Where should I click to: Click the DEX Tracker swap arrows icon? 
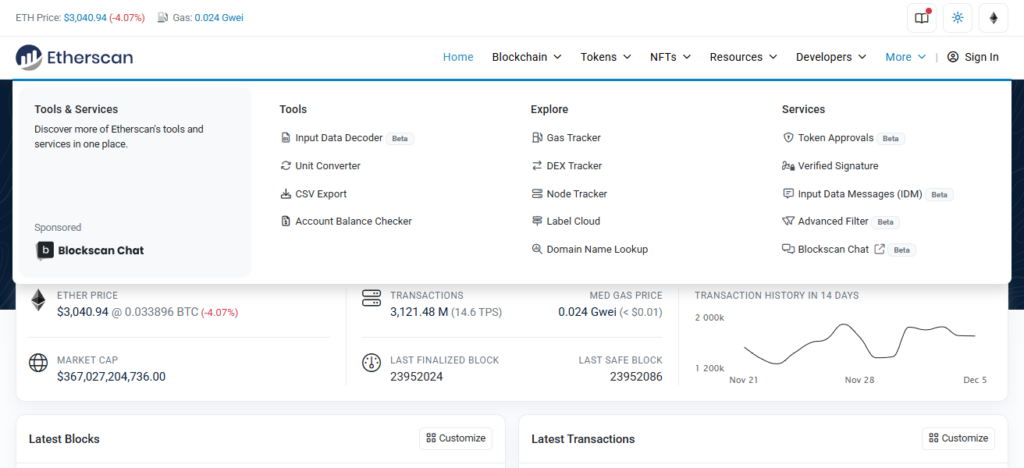[x=537, y=166]
